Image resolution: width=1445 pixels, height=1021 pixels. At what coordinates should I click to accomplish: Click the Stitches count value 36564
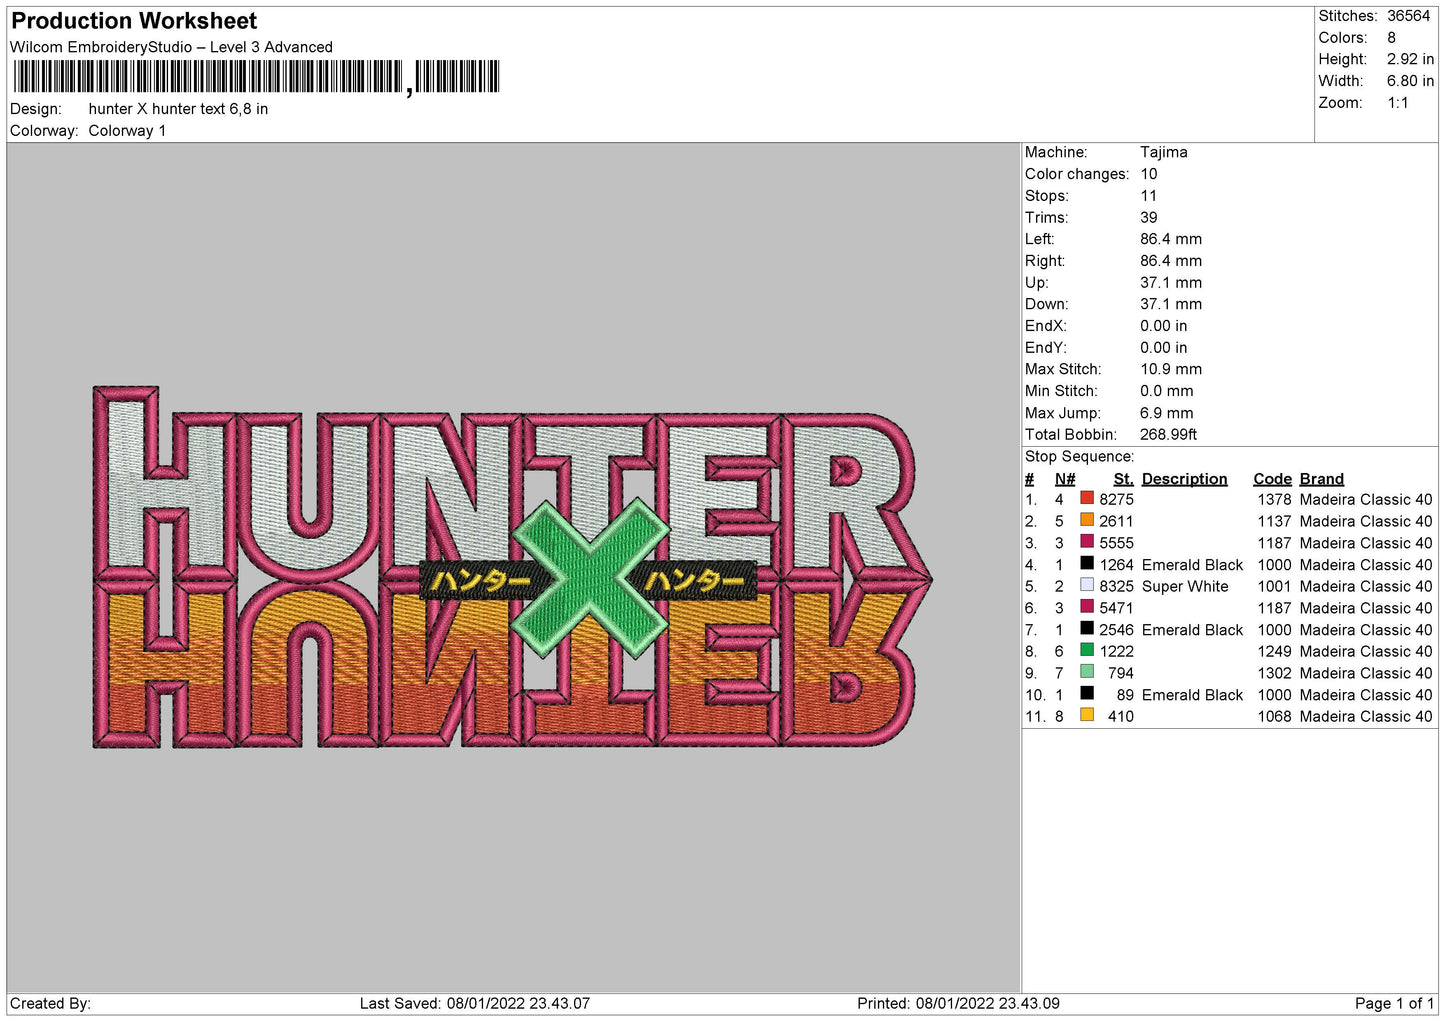pyautogui.click(x=1408, y=16)
